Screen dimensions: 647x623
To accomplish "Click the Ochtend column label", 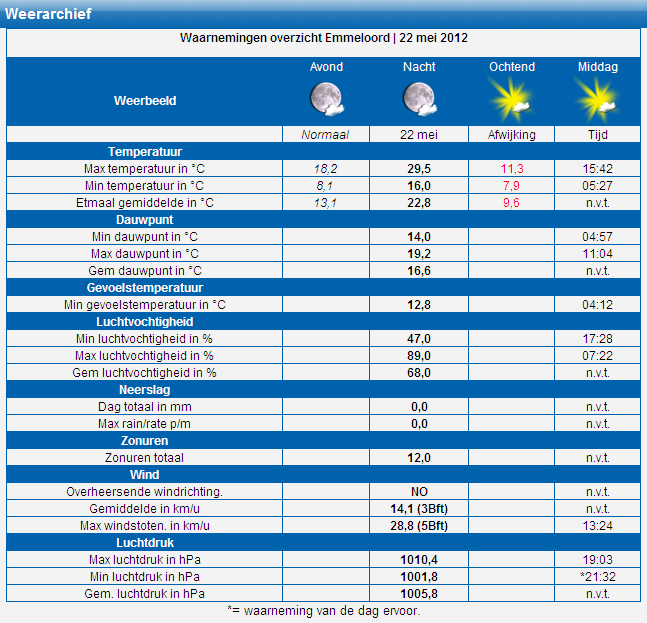I will 512,67.
